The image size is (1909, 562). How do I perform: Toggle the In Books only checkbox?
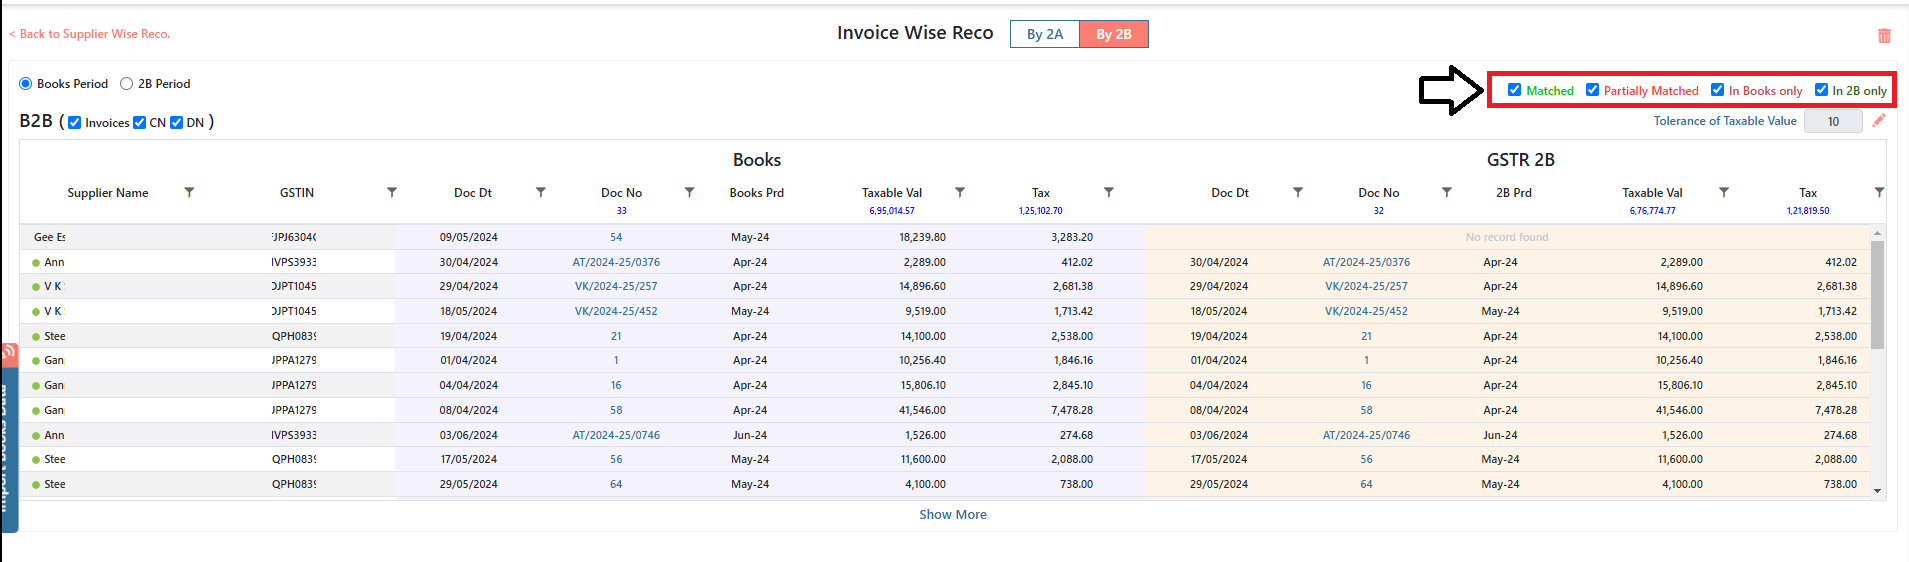tap(1718, 90)
